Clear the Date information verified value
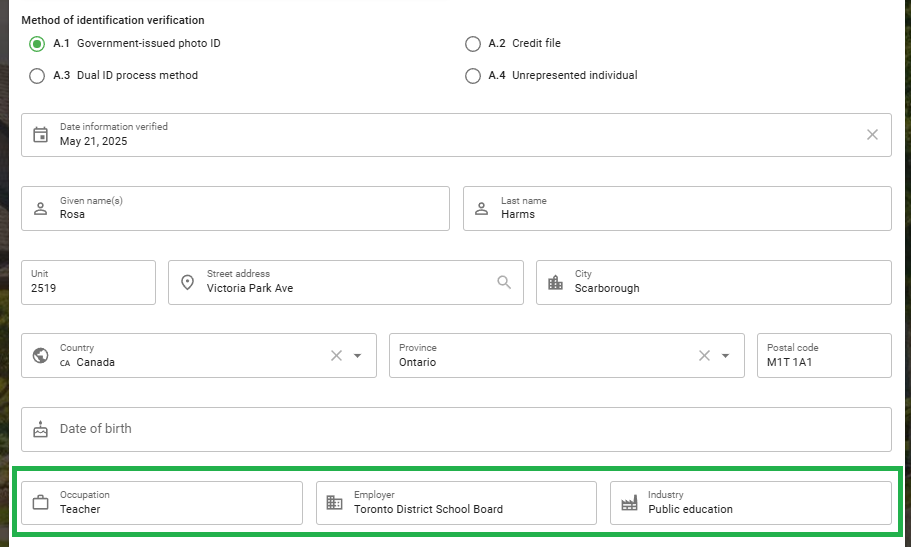 click(872, 135)
